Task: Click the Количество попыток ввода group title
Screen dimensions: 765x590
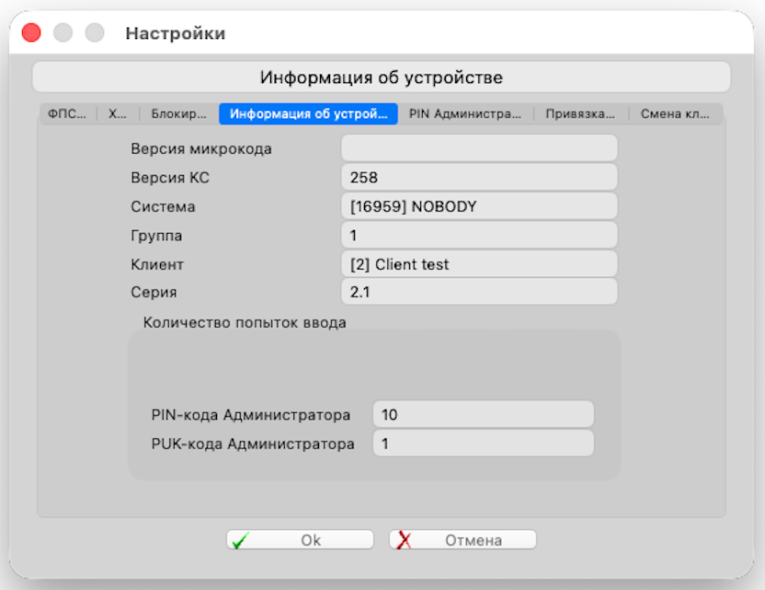Action: 244,323
